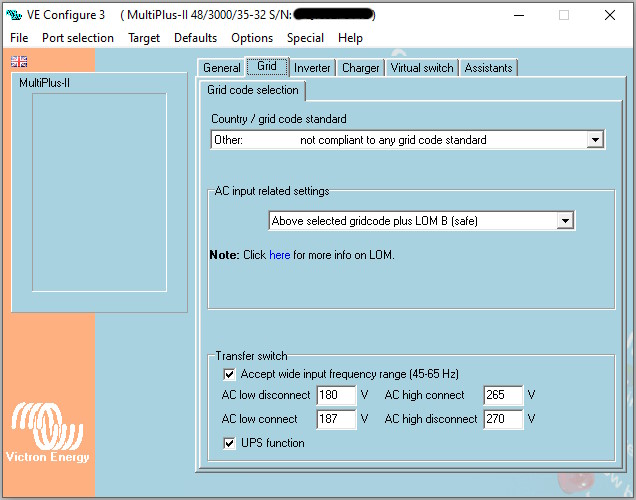Click the 'here' link for LOM info

pos(280,255)
